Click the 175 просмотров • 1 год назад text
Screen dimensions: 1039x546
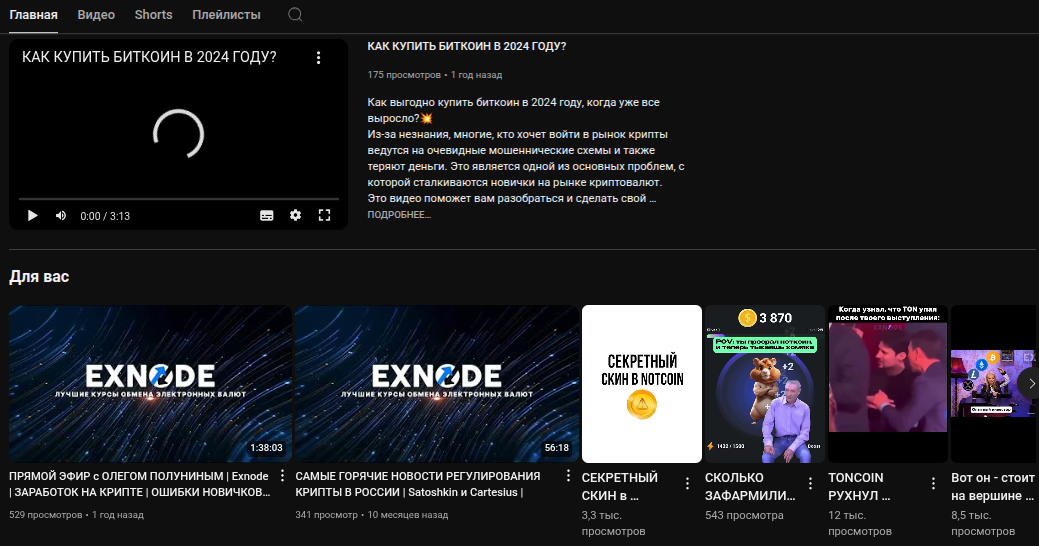[435, 75]
